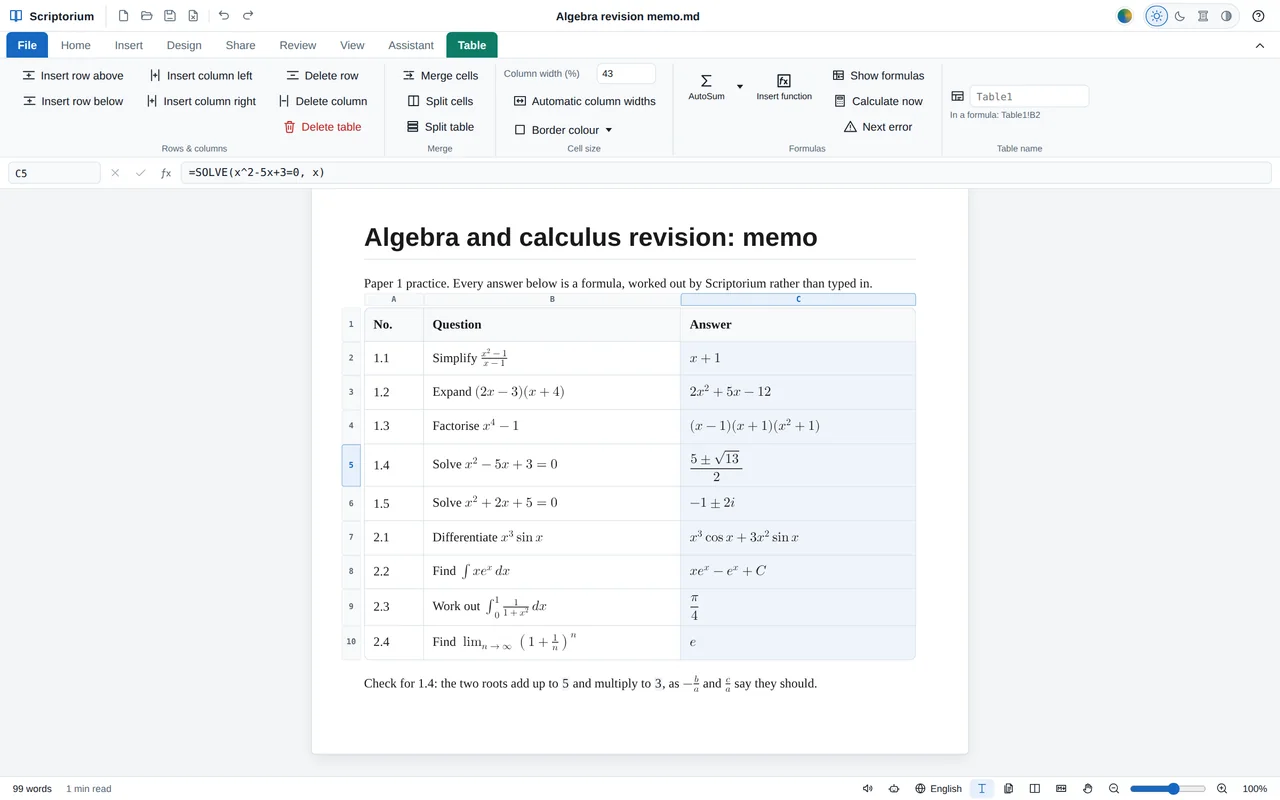Screen dimensions: 1280x800
Task: Turn on the high contrast theme
Action: pyautogui.click(x=1227, y=16)
